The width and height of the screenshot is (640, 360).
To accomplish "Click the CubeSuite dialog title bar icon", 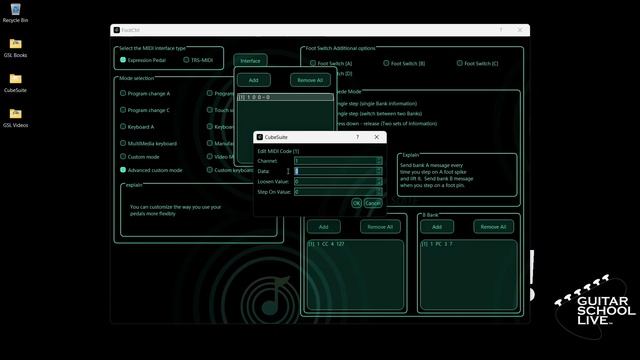I will (260, 137).
